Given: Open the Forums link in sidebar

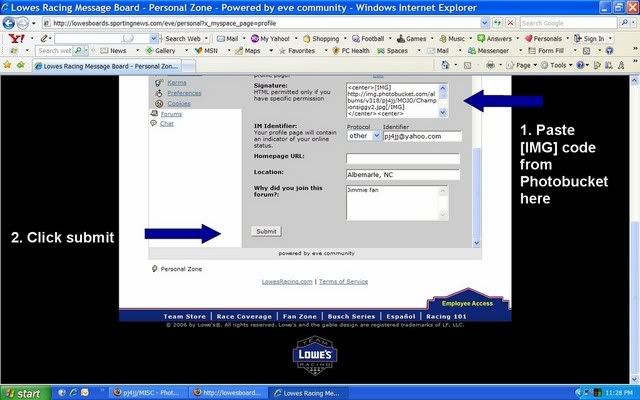Looking at the screenshot, I should click(x=171, y=114).
